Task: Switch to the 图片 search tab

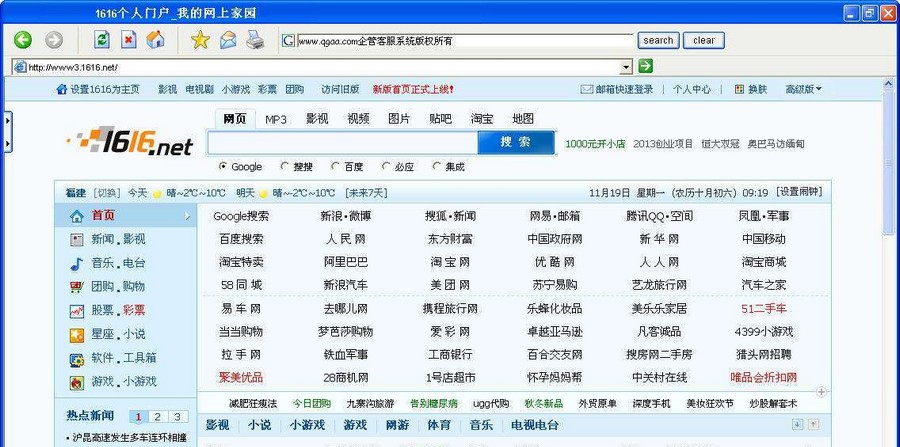Action: 399,119
